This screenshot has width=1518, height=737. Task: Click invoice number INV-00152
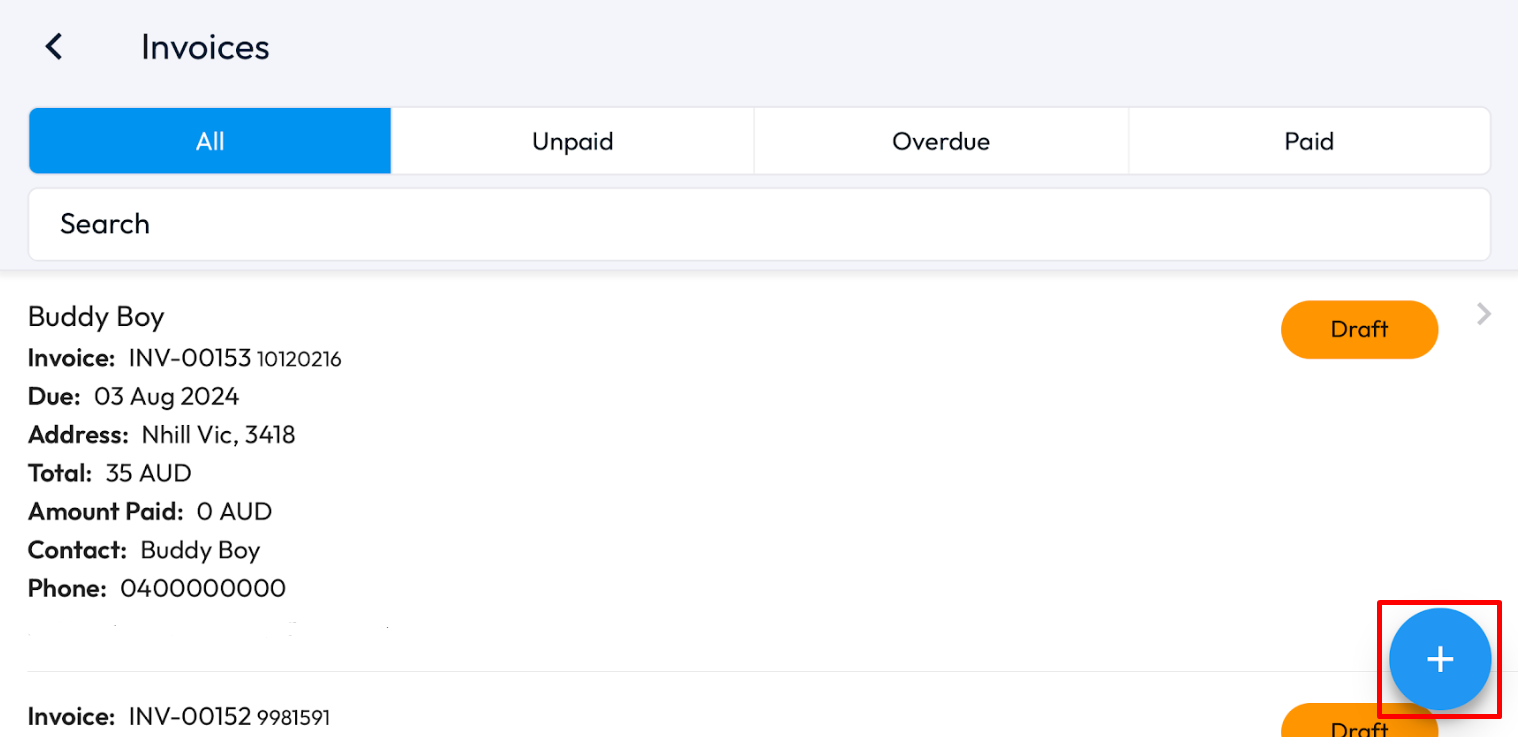pos(190,716)
